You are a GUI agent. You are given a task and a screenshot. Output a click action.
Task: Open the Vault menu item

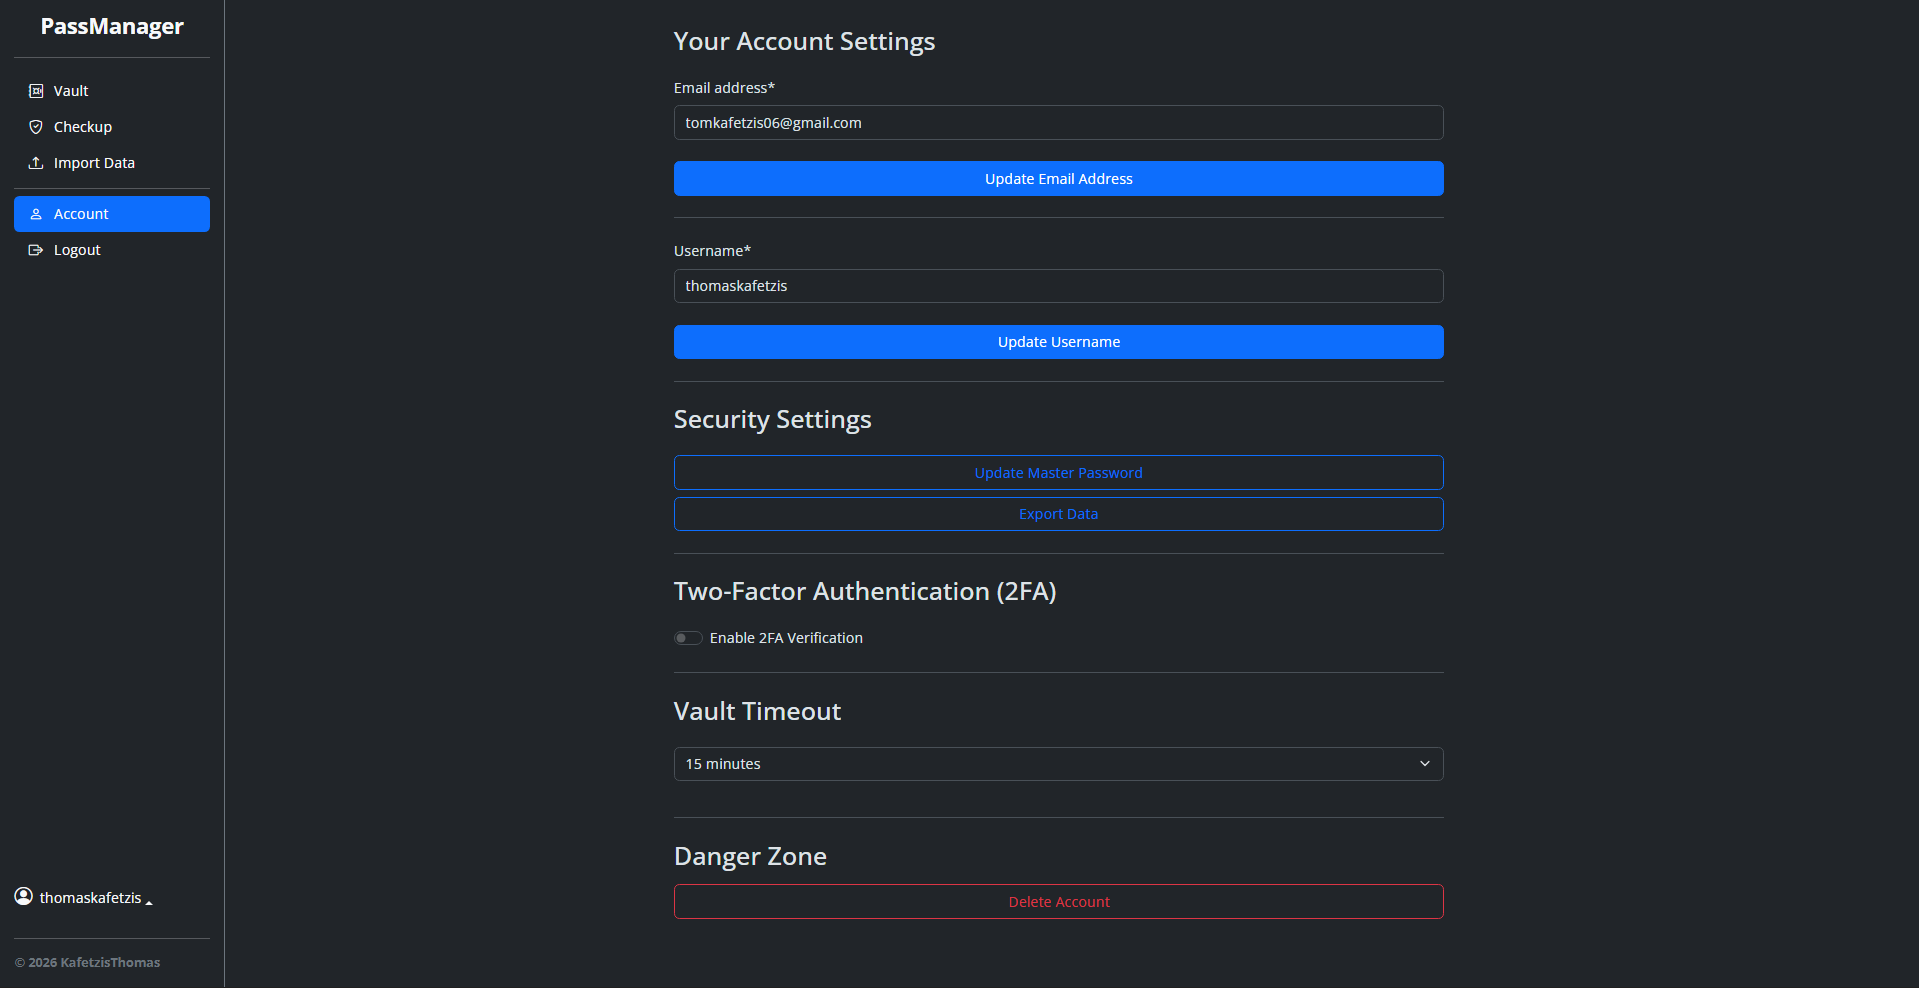pos(112,91)
